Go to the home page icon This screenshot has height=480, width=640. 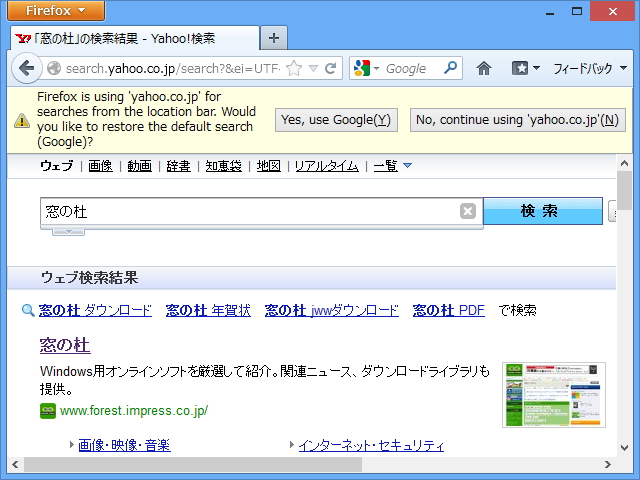point(484,68)
